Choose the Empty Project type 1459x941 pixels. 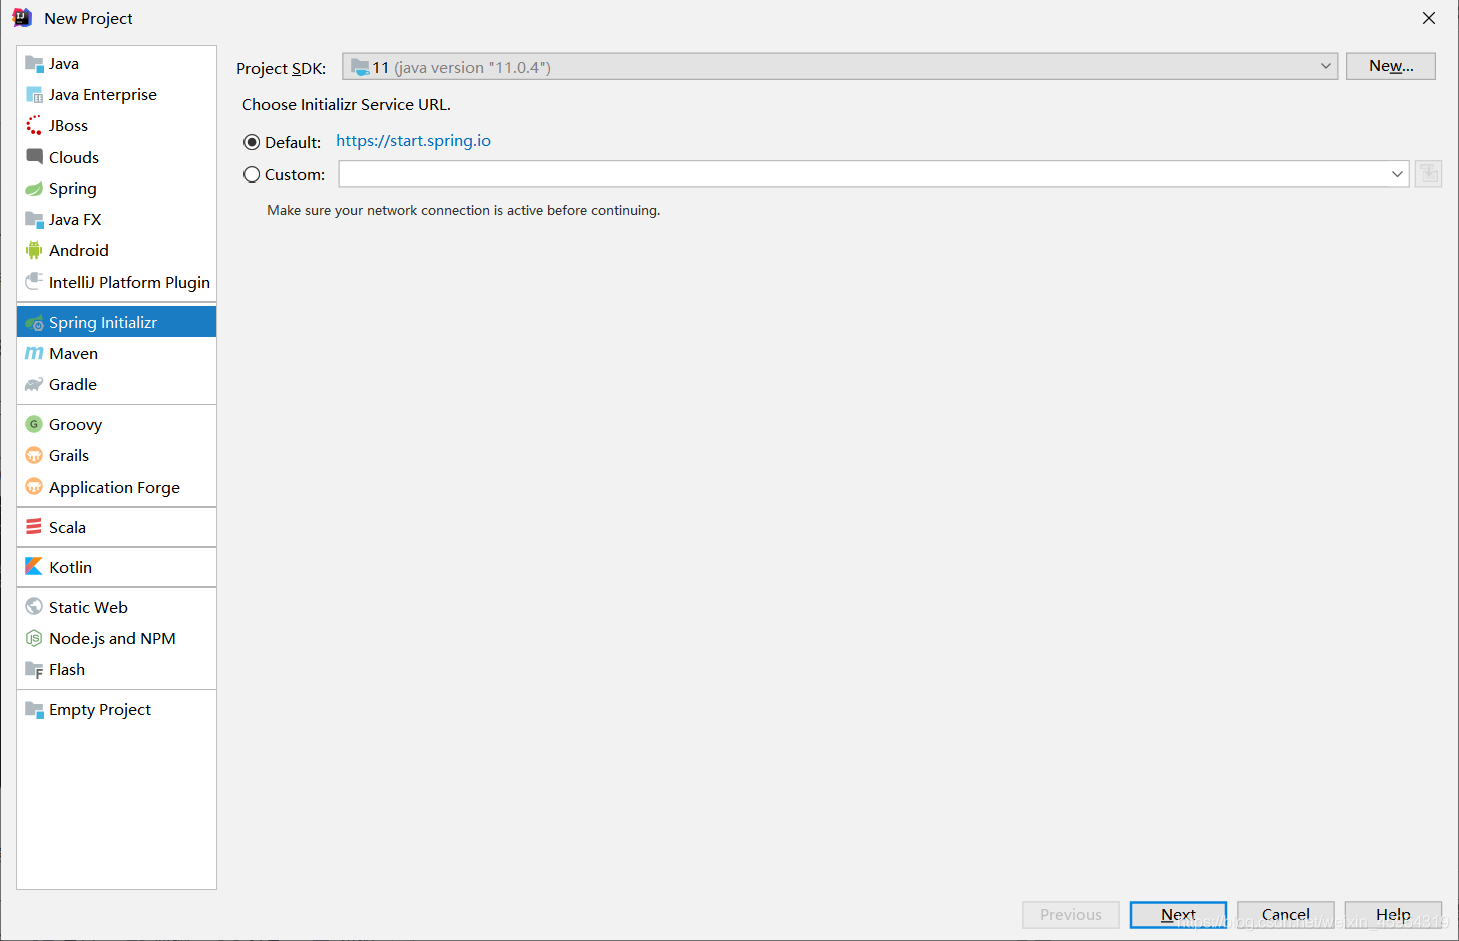tap(116, 710)
